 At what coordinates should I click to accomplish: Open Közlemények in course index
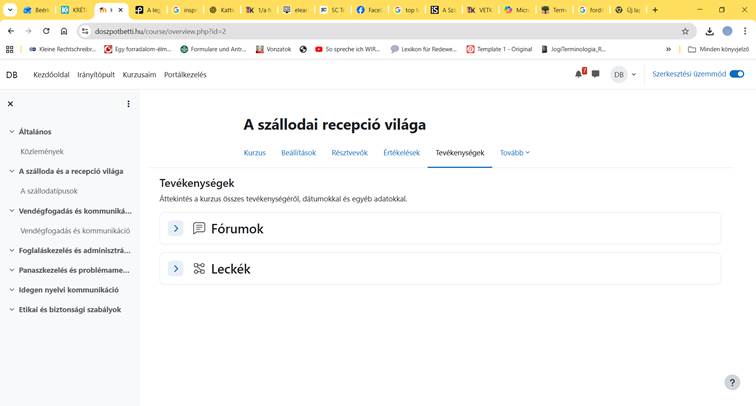[x=42, y=151]
